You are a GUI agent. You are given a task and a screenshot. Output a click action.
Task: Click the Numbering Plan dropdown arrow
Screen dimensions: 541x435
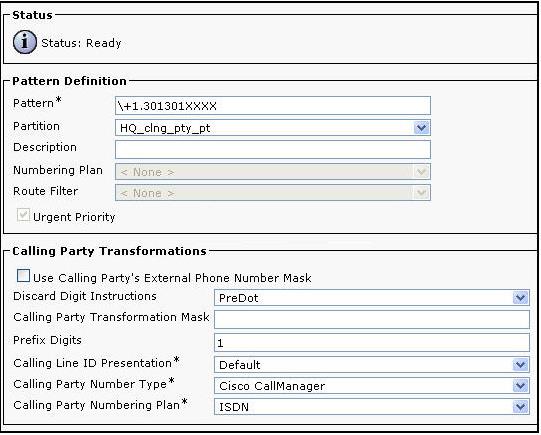[x=421, y=172]
